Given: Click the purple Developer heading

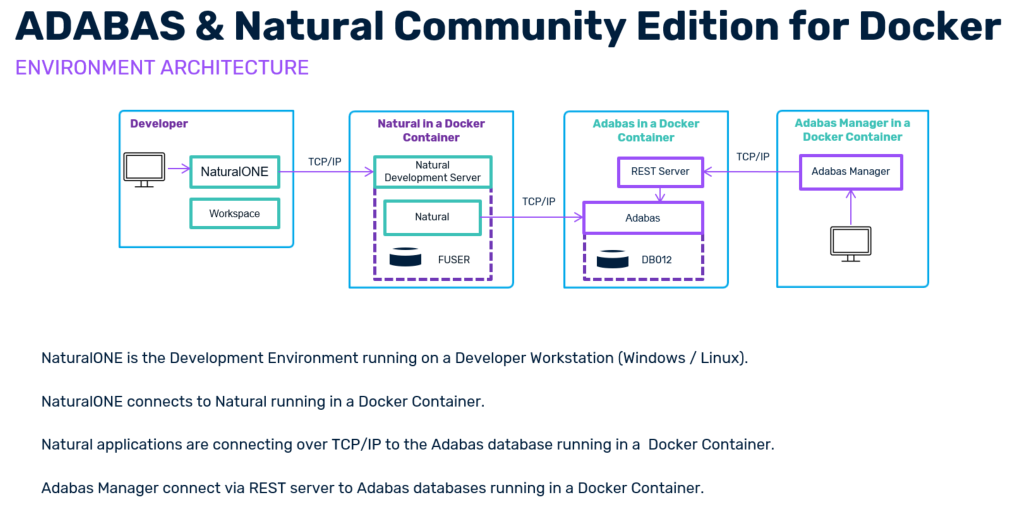Looking at the screenshot, I should 159,124.
